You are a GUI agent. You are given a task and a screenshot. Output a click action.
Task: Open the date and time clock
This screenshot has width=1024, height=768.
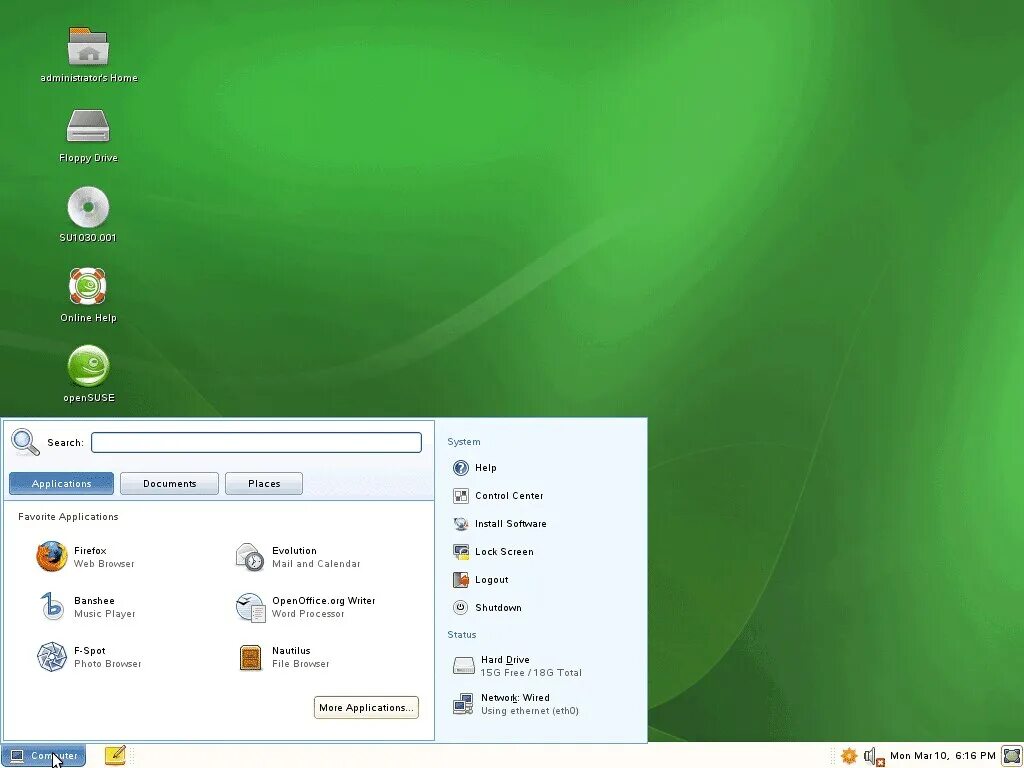point(942,756)
